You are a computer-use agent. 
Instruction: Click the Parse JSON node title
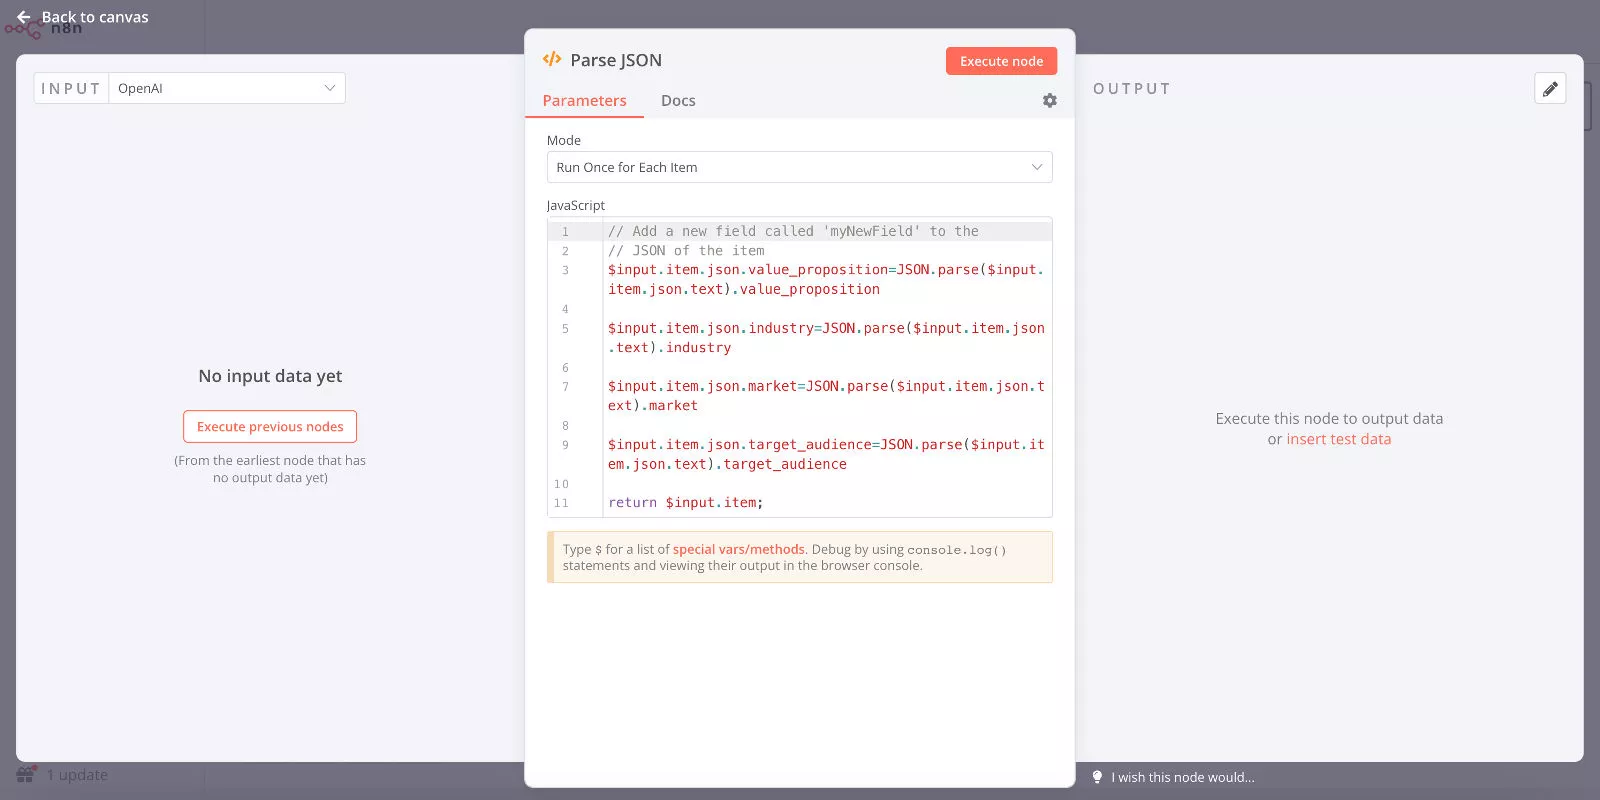coord(616,60)
